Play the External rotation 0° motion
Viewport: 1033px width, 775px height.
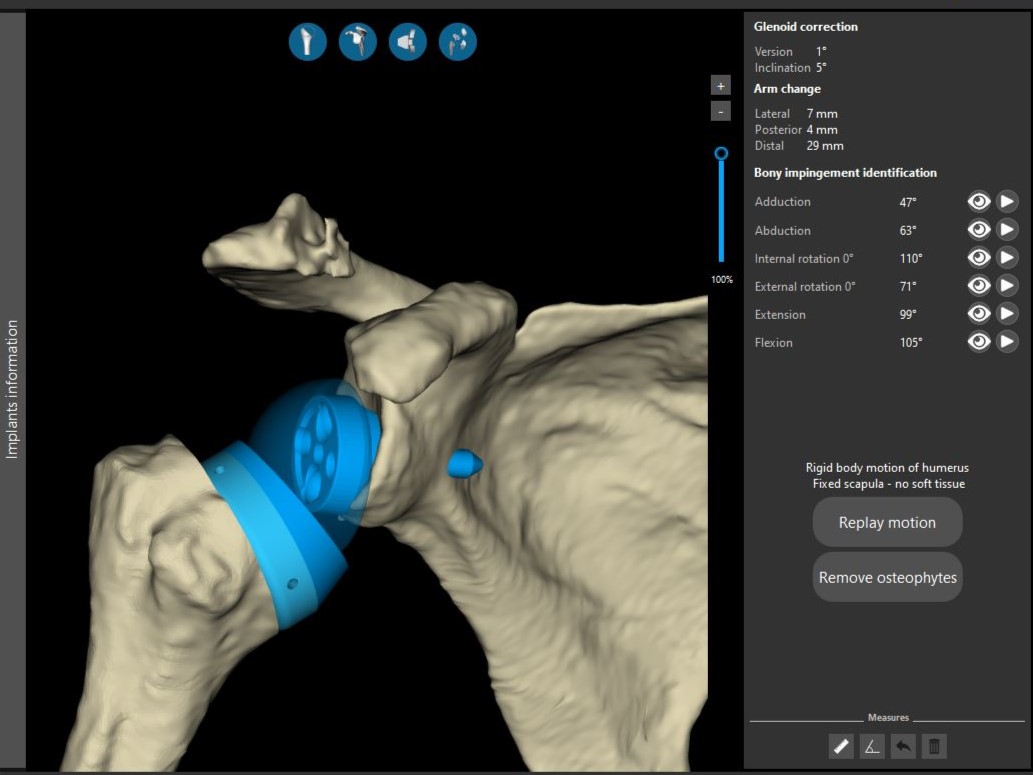click(1007, 286)
